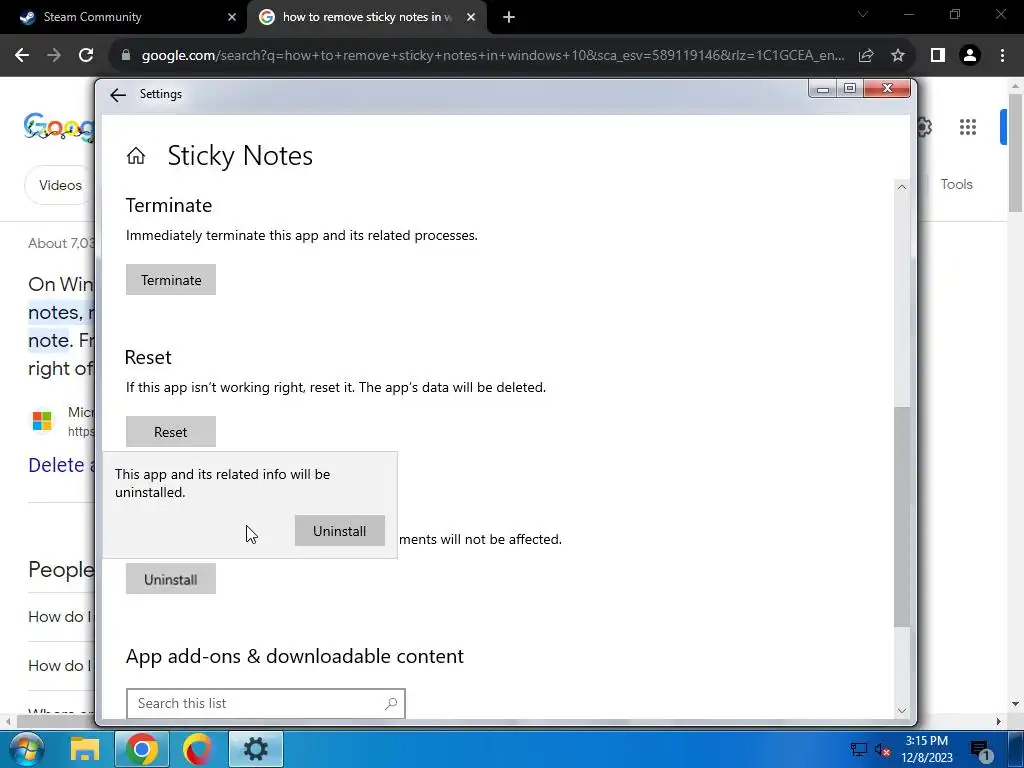
Task: Reload the page in Chrome
Action: coord(86,56)
